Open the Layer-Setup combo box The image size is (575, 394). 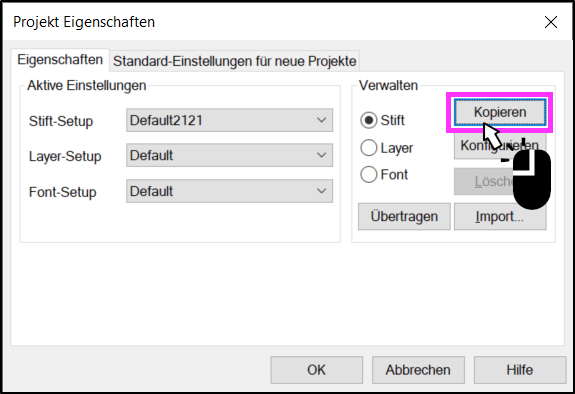[x=230, y=155]
